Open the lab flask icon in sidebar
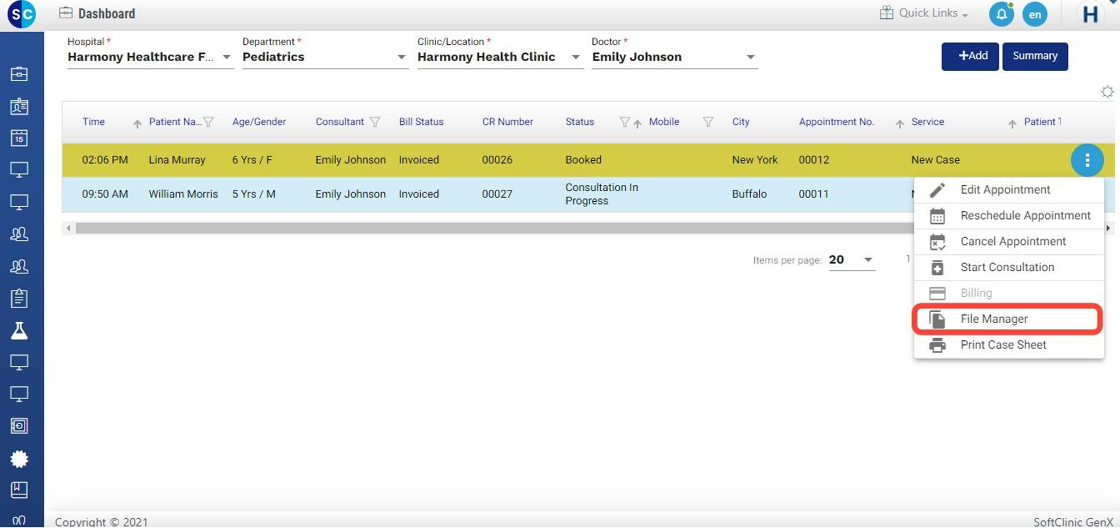The image size is (1120, 528). click(x=19, y=331)
